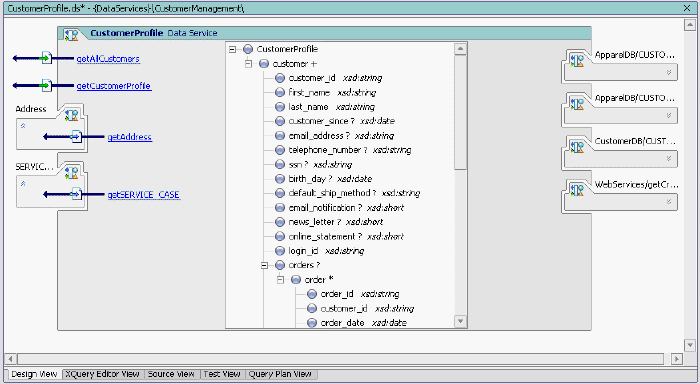This screenshot has width=700, height=384.
Task: Click the login_id element icon
Action: [280, 250]
